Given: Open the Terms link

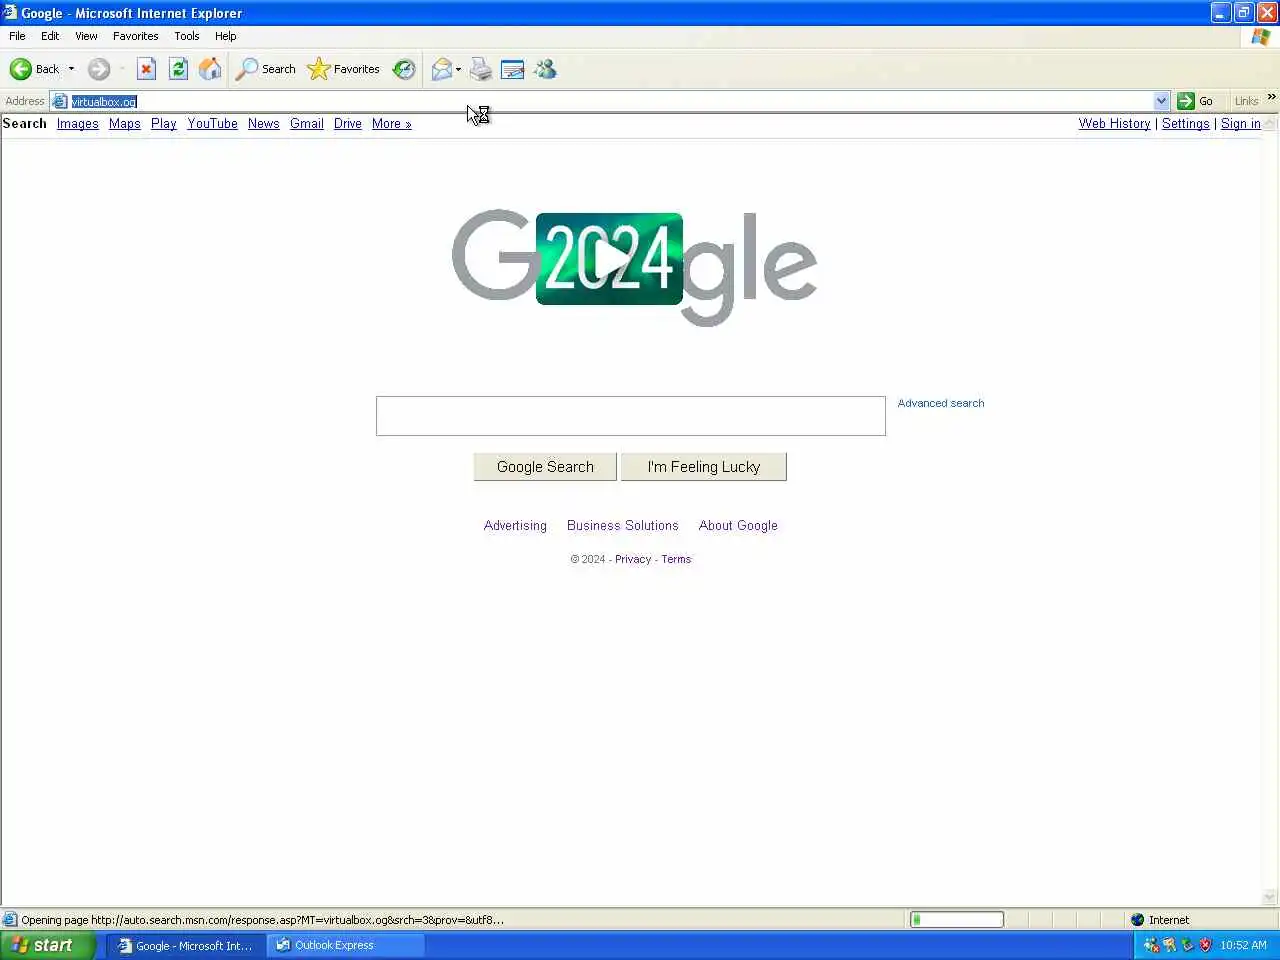Looking at the screenshot, I should [676, 560].
